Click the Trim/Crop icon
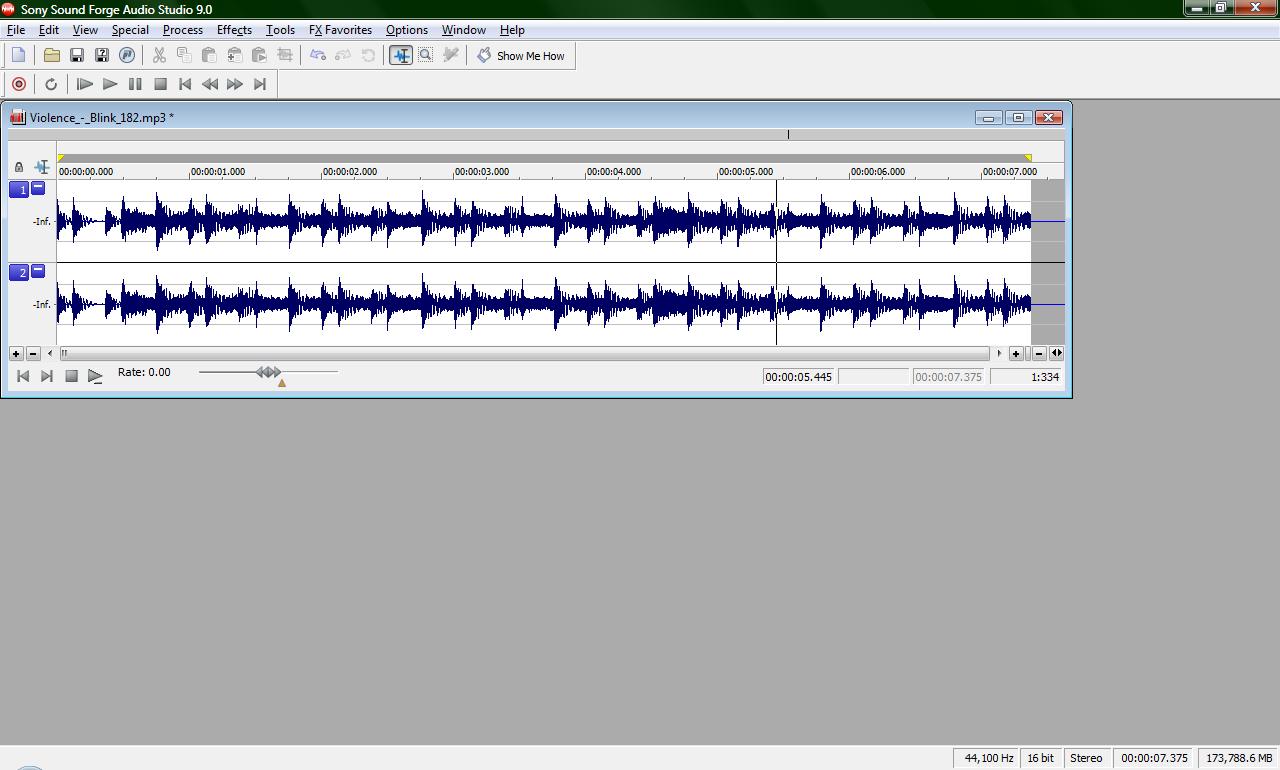 coord(284,55)
